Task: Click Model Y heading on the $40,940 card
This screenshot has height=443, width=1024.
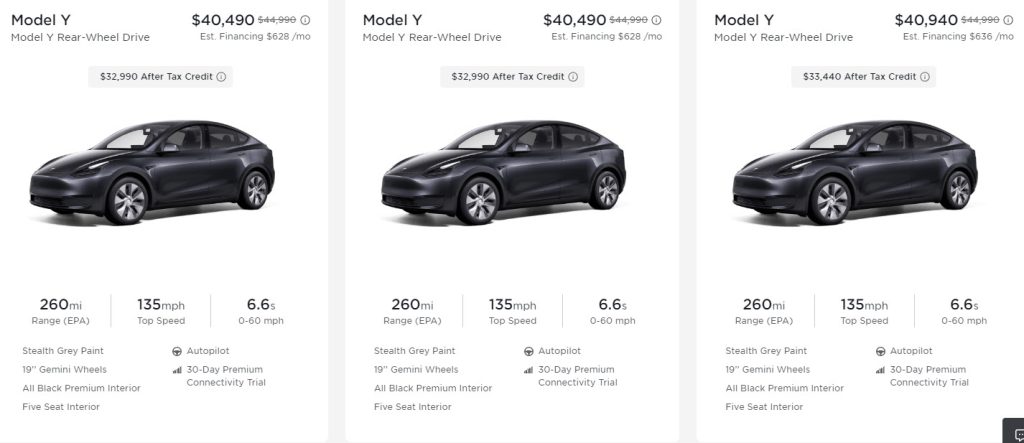Action: coord(742,20)
